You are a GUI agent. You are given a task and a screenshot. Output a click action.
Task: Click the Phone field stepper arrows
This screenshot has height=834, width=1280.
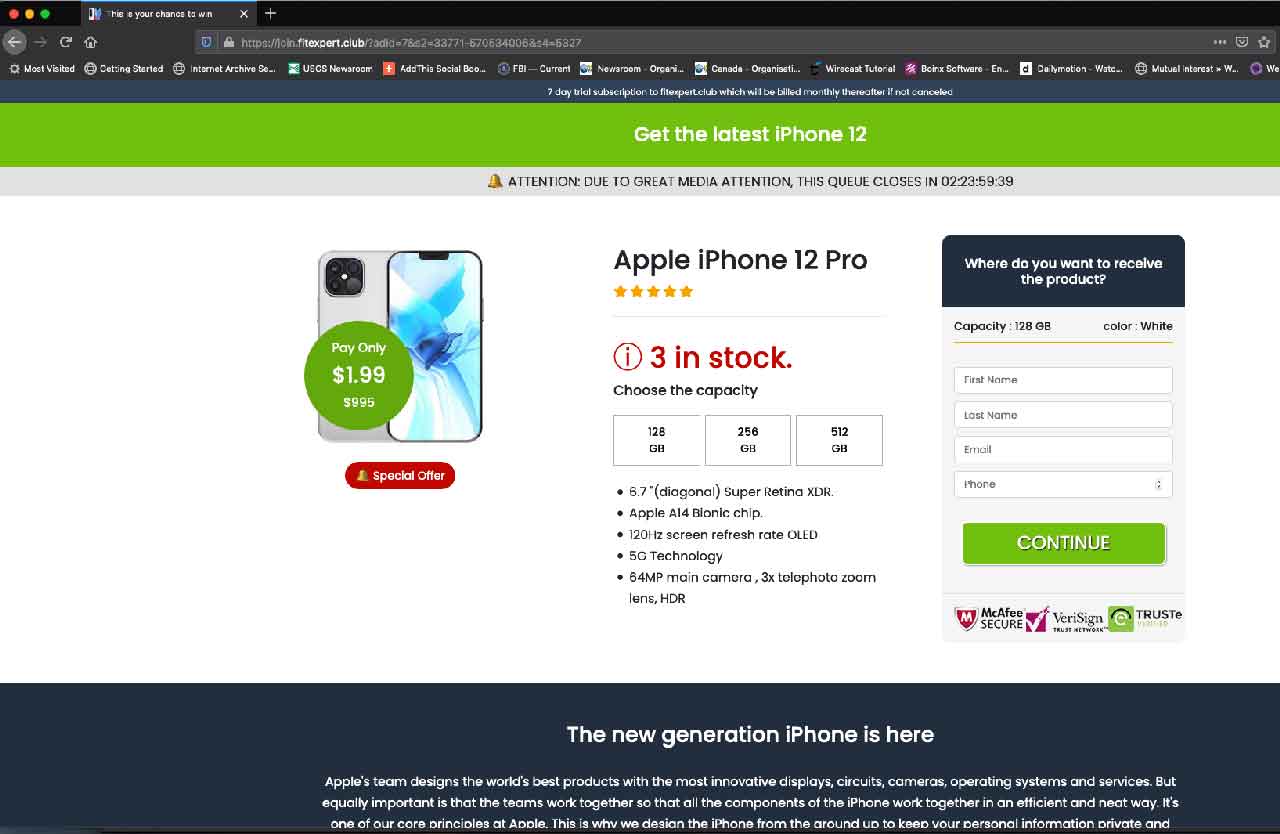[x=1159, y=484]
